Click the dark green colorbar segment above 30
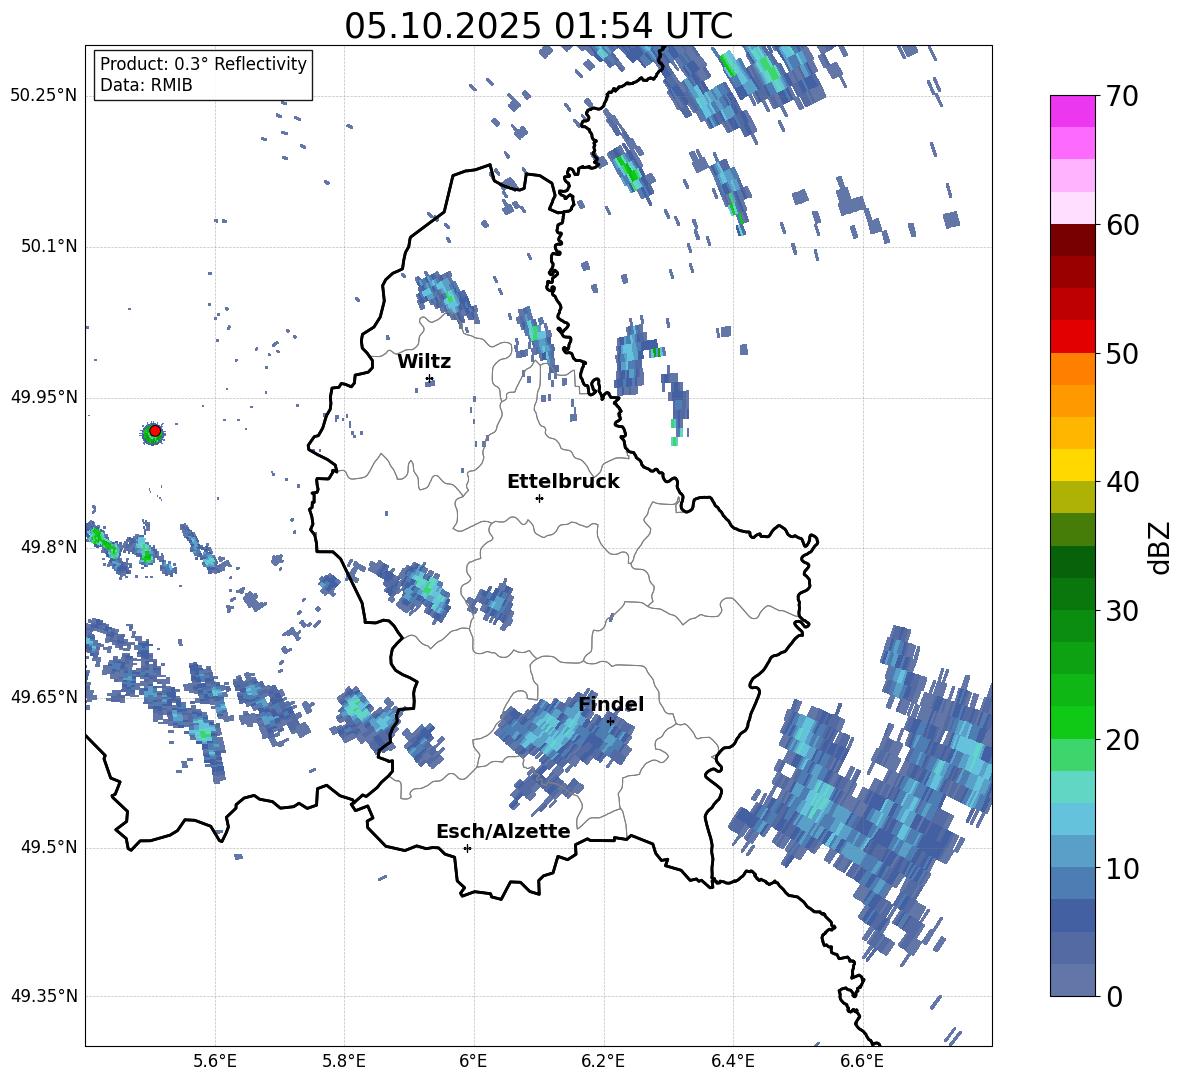The width and height of the screenshot is (1184, 1081). tap(1072, 593)
